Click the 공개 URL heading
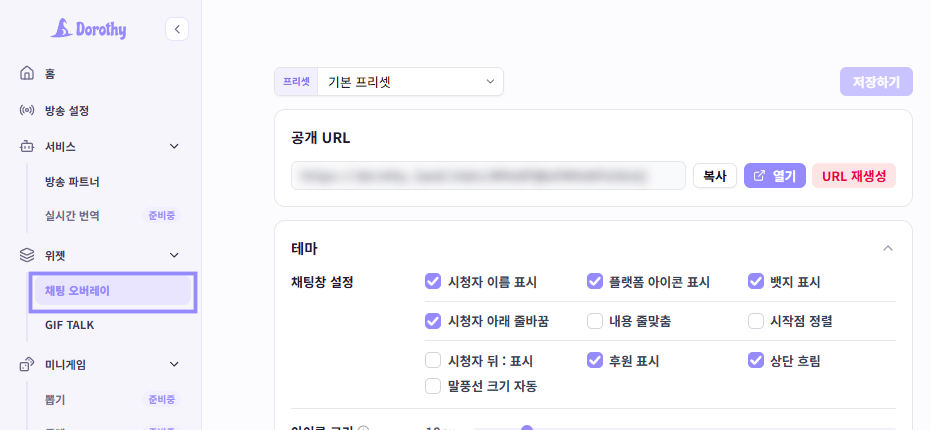This screenshot has height=430, width=930. pos(321,138)
